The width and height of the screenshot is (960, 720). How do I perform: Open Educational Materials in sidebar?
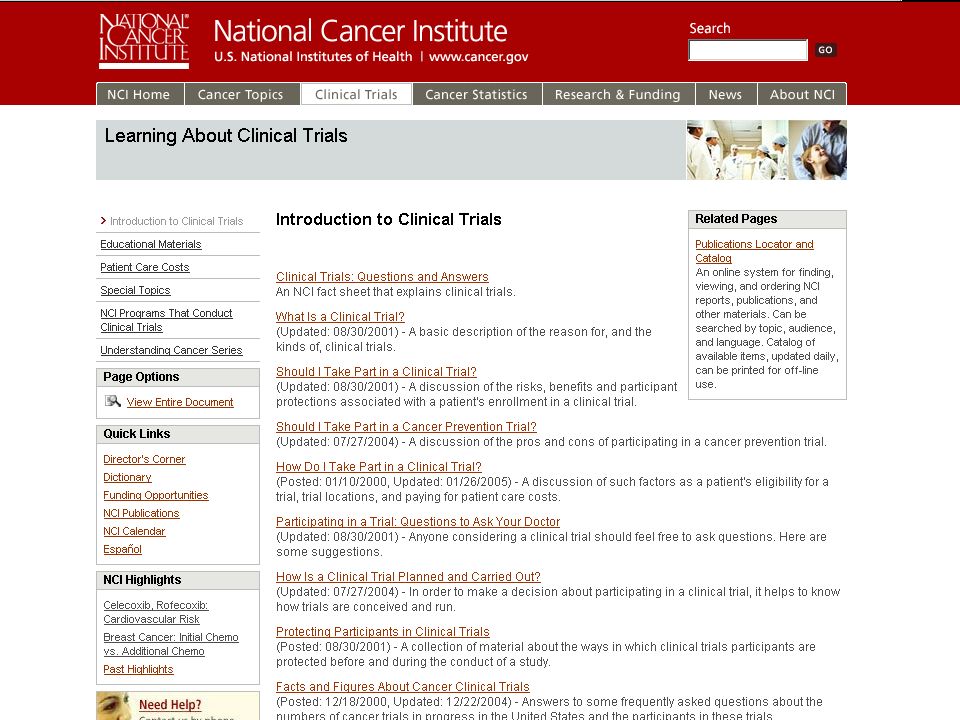click(x=151, y=244)
